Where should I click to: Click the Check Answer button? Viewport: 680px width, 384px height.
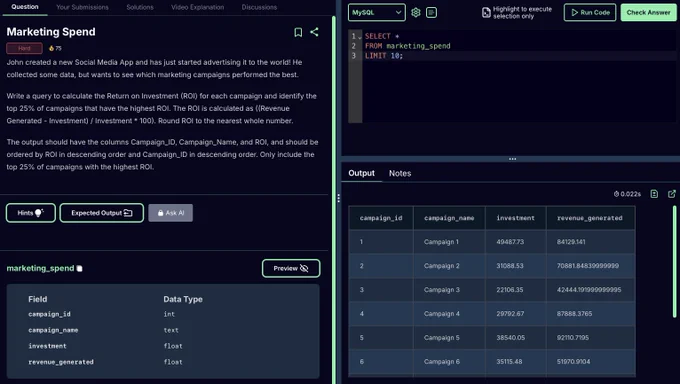coord(648,13)
